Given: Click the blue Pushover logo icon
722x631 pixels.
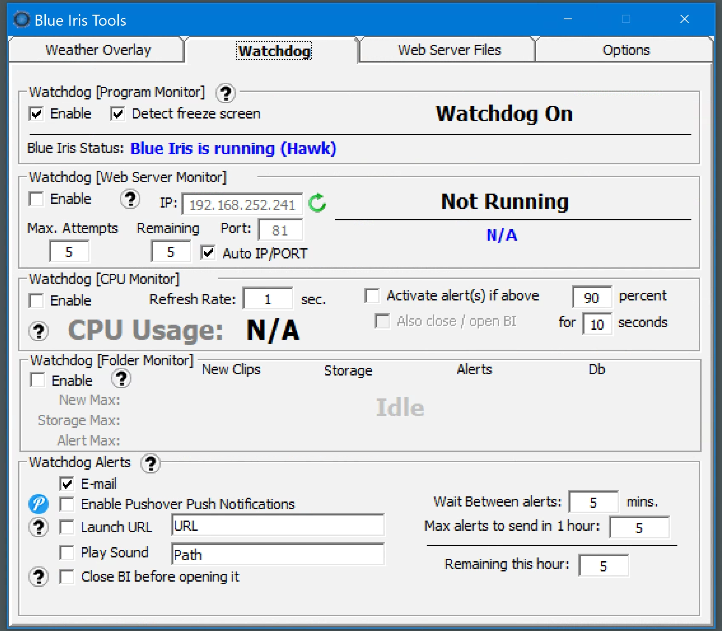Looking at the screenshot, I should tap(38, 504).
